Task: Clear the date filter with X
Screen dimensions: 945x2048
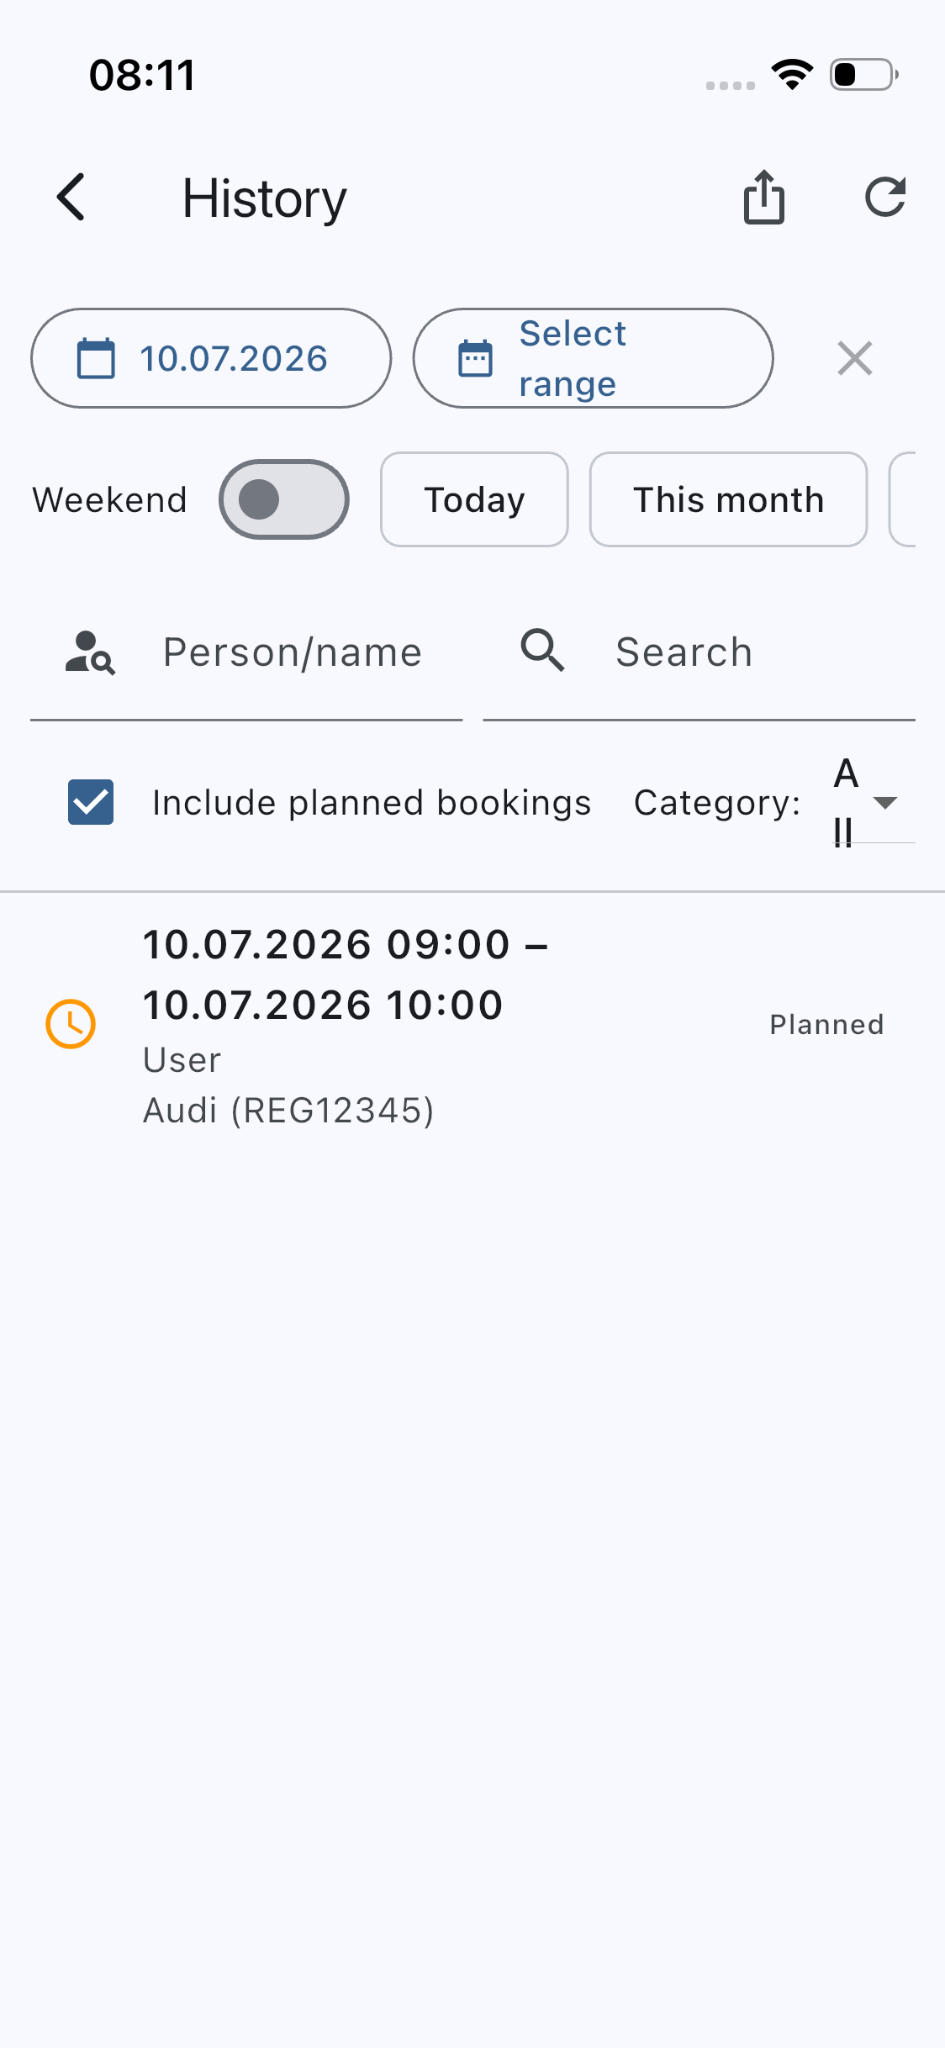Action: [855, 358]
